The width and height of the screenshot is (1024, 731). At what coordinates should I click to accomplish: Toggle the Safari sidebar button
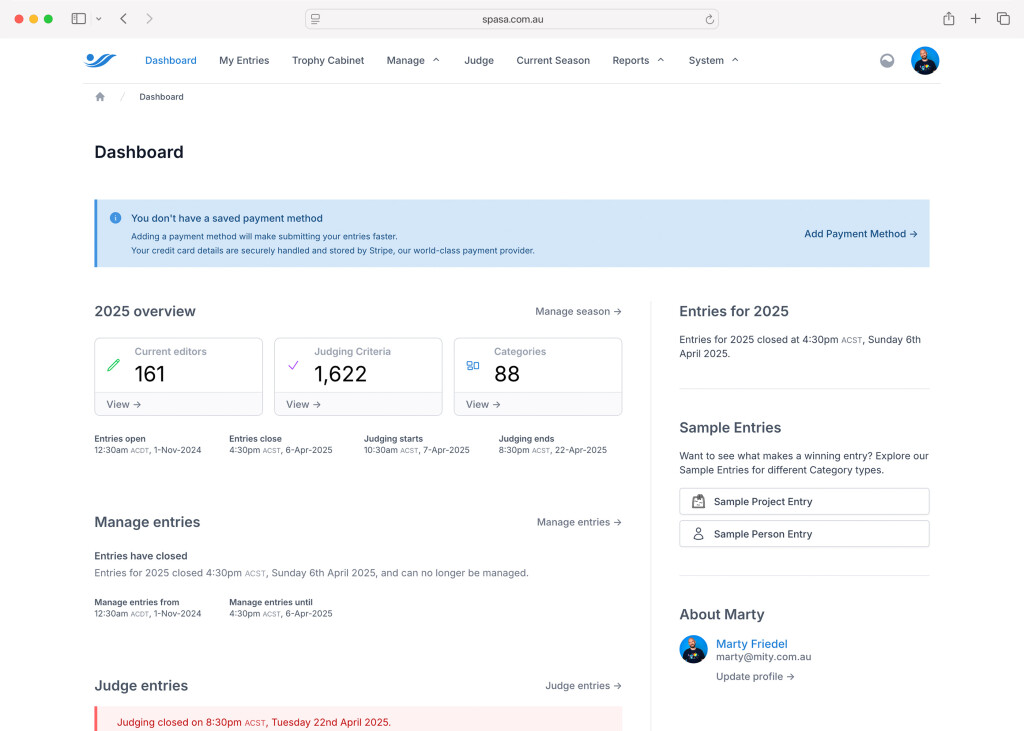78,19
